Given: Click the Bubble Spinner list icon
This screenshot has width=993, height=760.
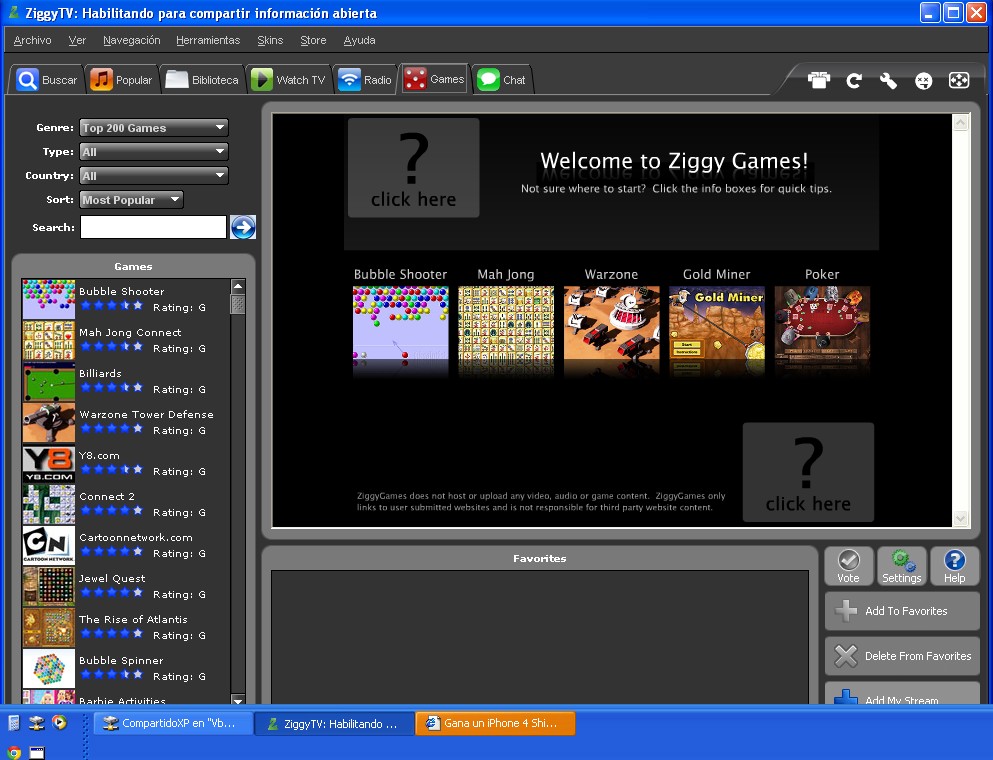Looking at the screenshot, I should 49,668.
